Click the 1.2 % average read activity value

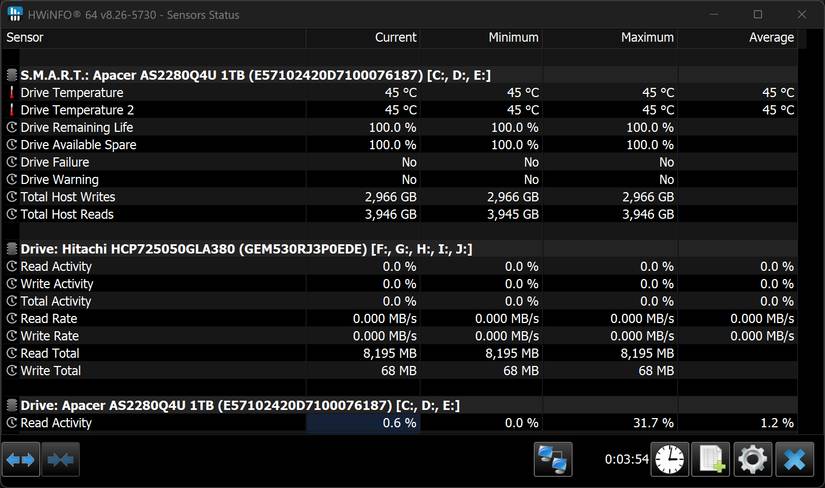(x=777, y=423)
